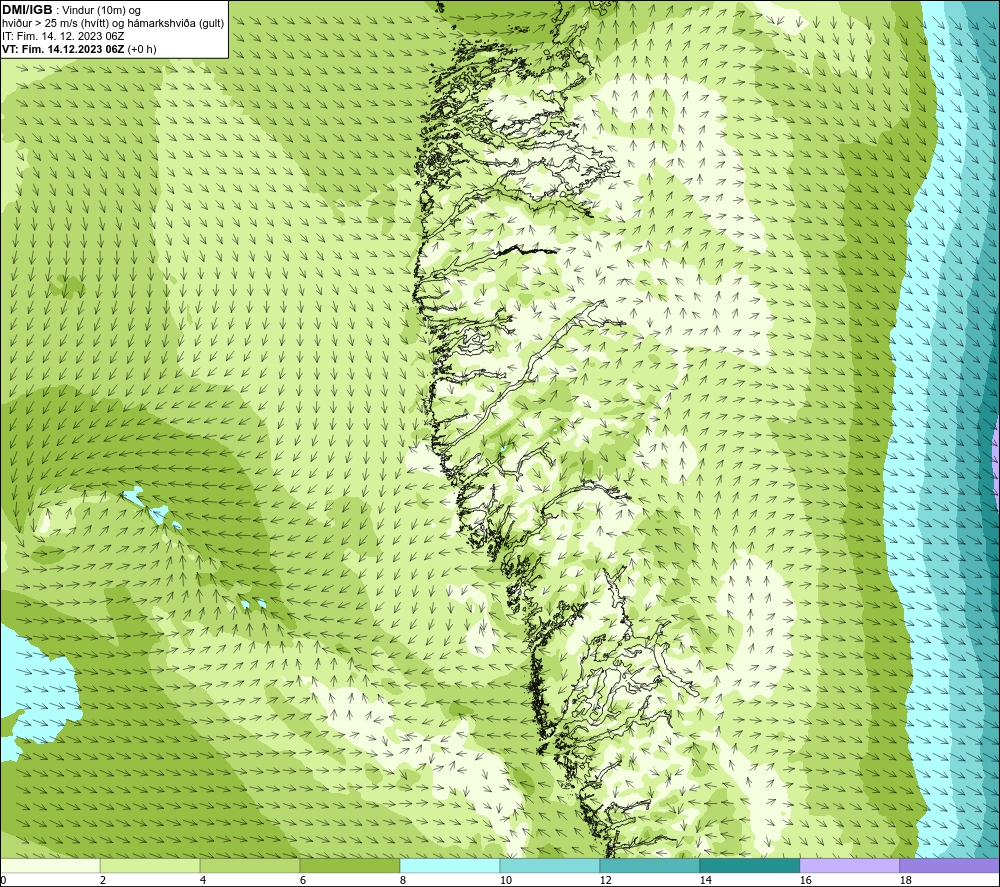Click the 'VT: Fim. 14.12.2023 06Z' line
The image size is (1000, 887).
coord(62,49)
